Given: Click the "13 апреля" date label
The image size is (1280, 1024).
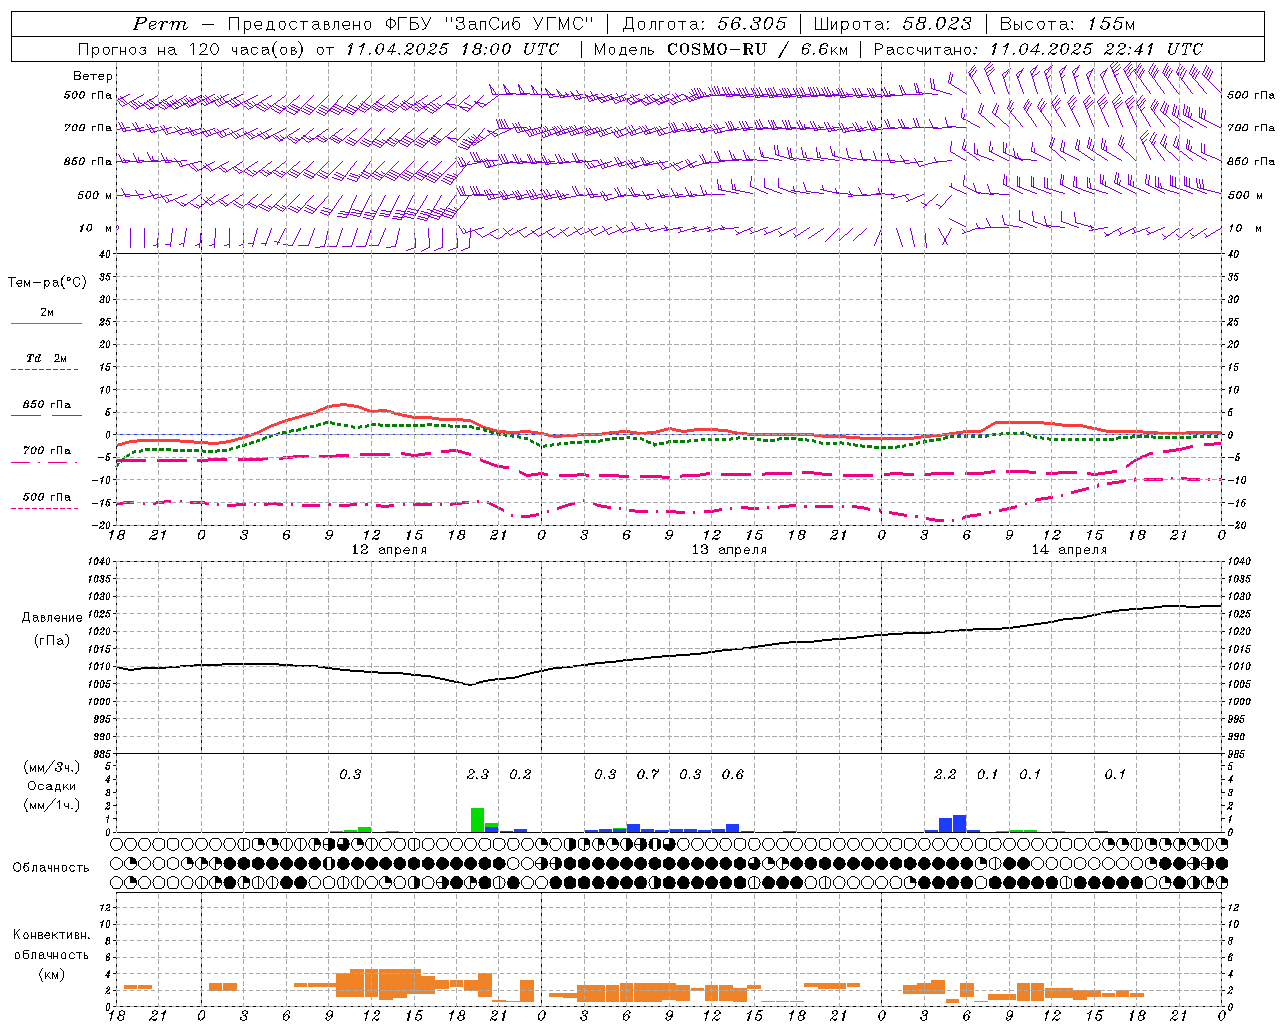Looking at the screenshot, I should point(729,550).
